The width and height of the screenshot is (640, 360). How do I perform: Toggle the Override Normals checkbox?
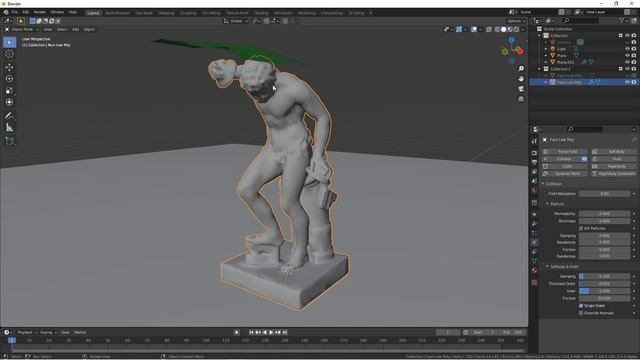click(581, 313)
